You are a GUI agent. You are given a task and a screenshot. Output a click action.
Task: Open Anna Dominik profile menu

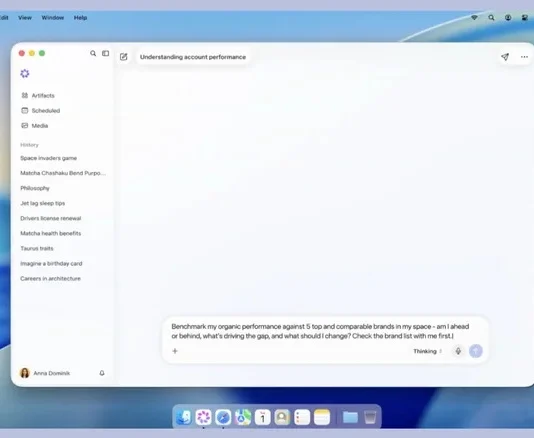[x=45, y=373]
